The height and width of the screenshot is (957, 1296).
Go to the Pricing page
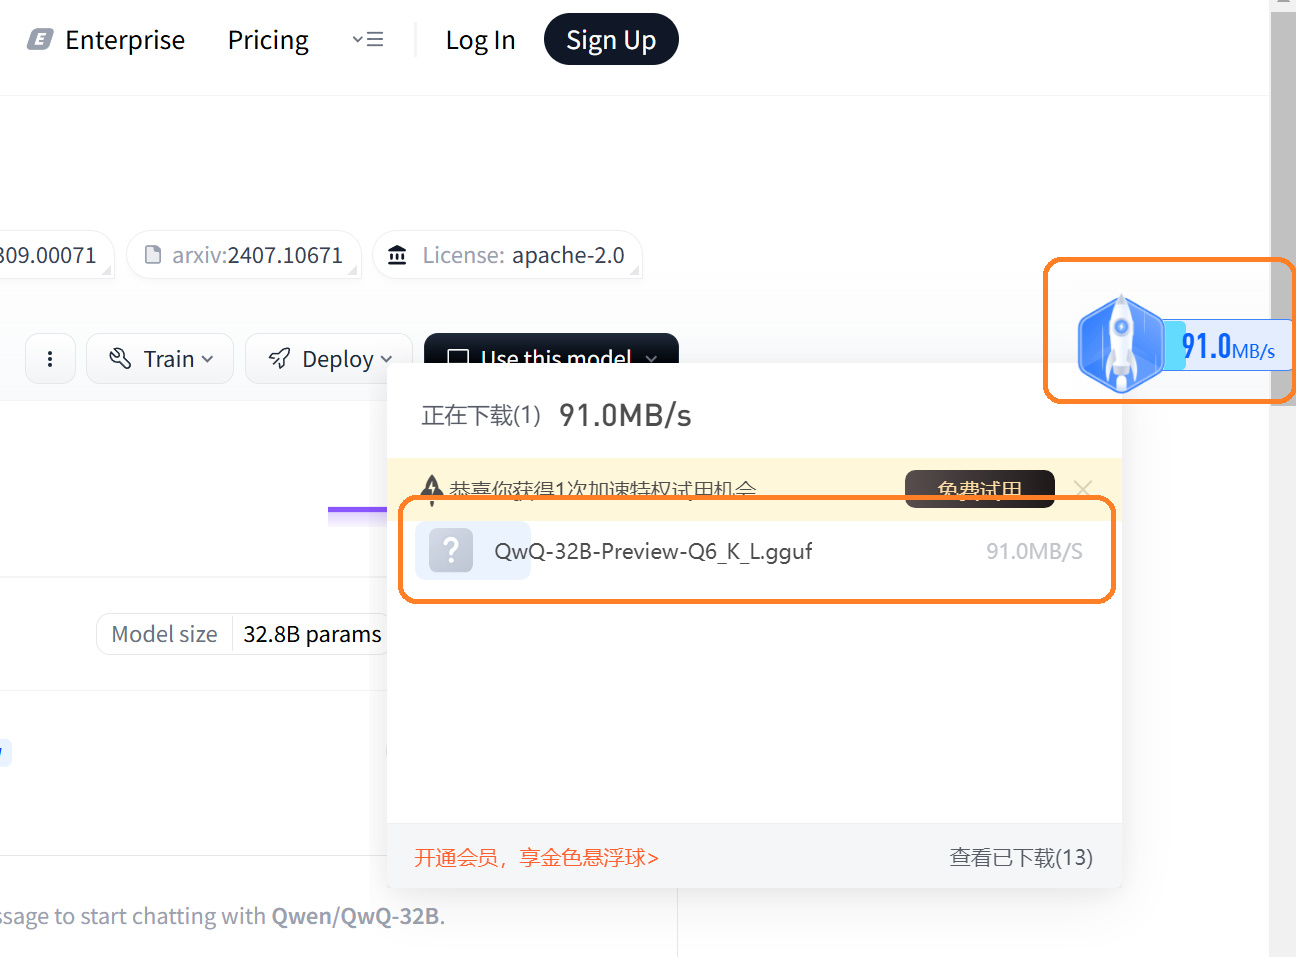[268, 40]
